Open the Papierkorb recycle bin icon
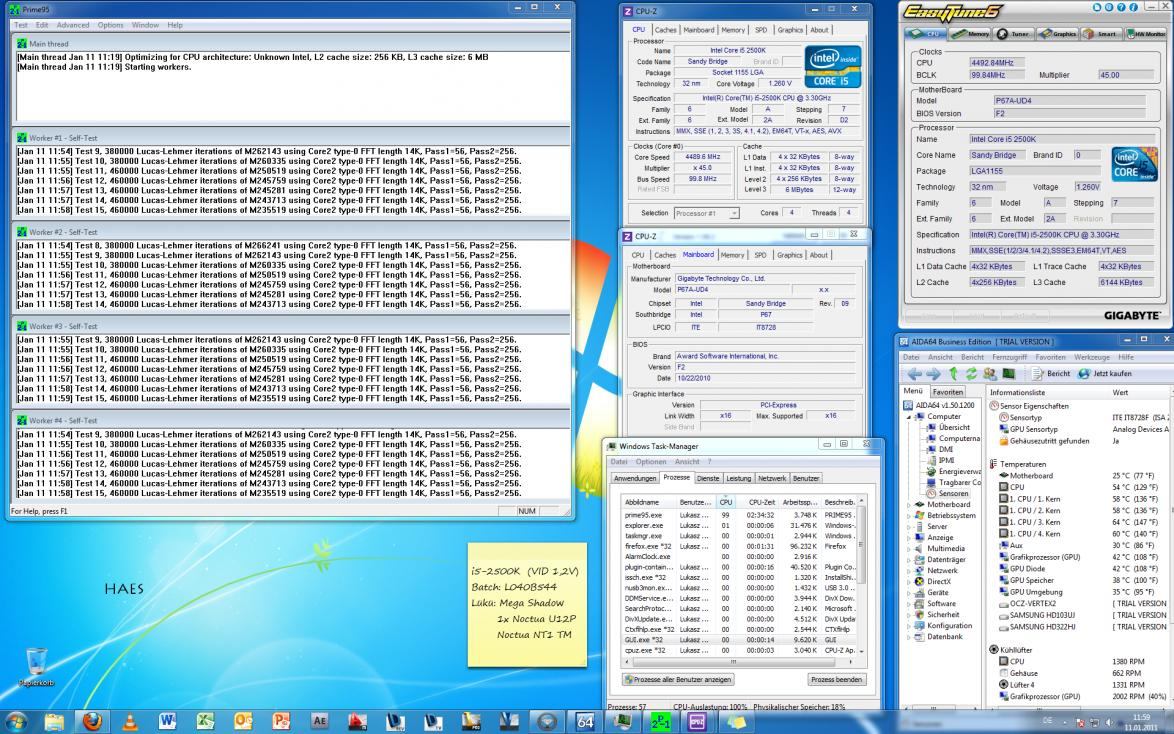 pos(36,666)
